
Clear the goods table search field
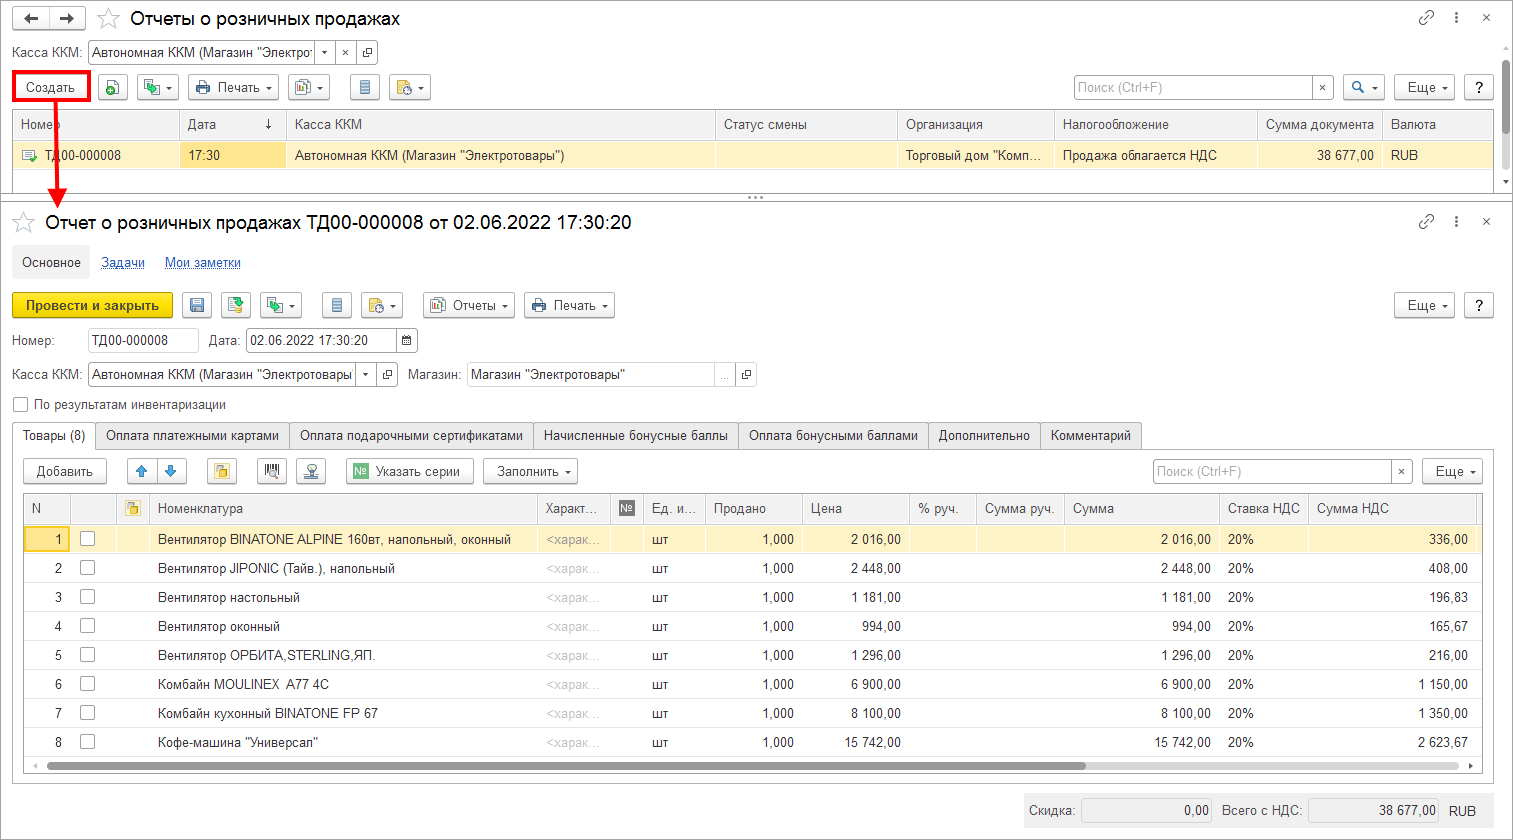click(1402, 472)
